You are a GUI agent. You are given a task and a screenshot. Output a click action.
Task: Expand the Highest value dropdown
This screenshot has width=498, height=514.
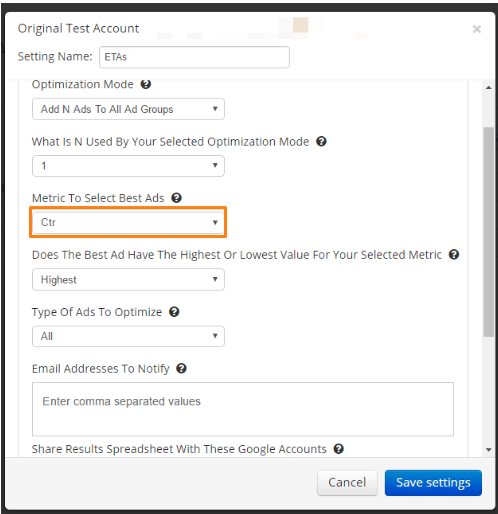128,279
